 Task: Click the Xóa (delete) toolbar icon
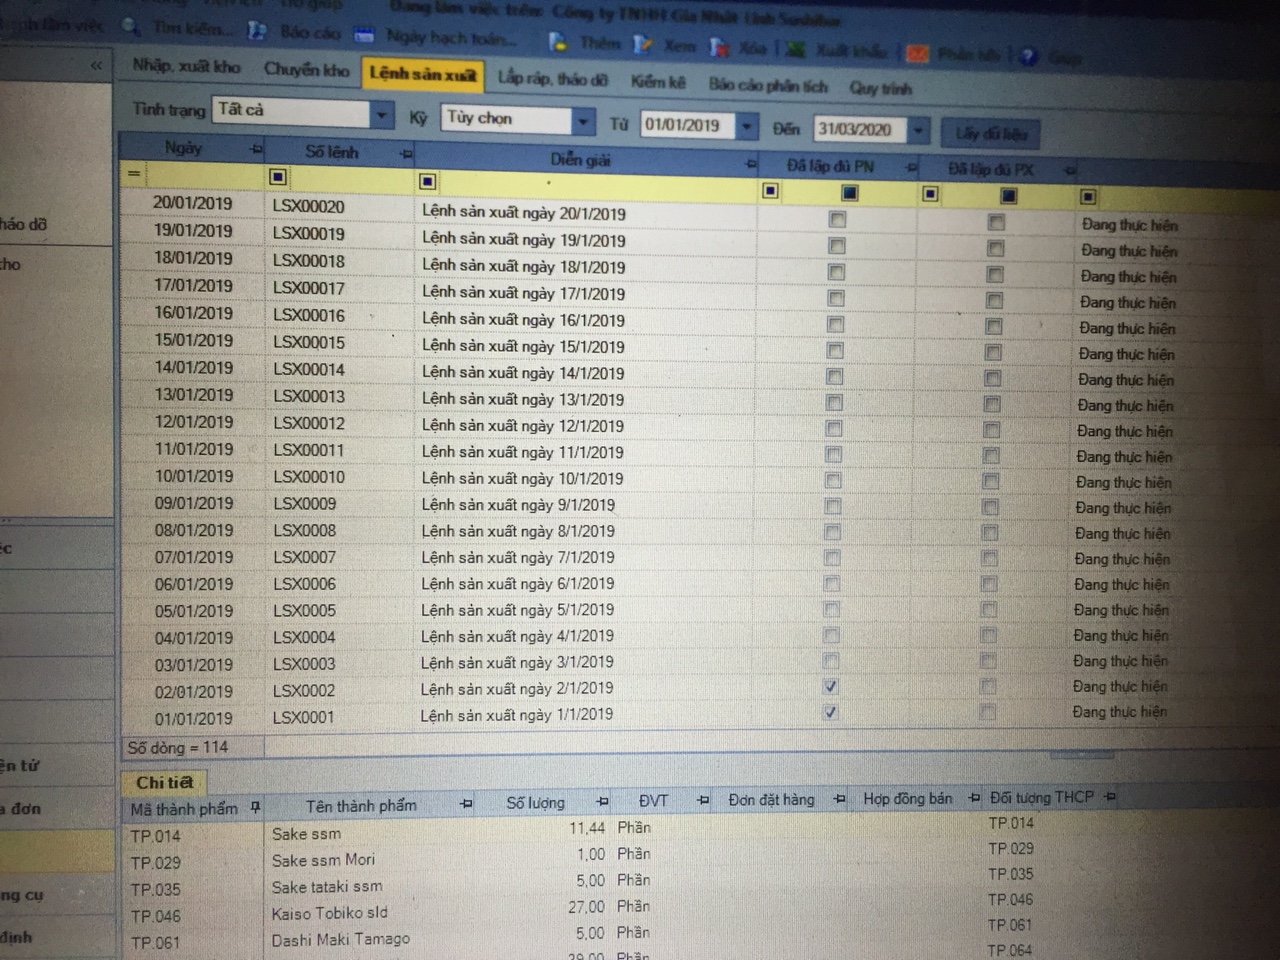pyautogui.click(x=719, y=47)
